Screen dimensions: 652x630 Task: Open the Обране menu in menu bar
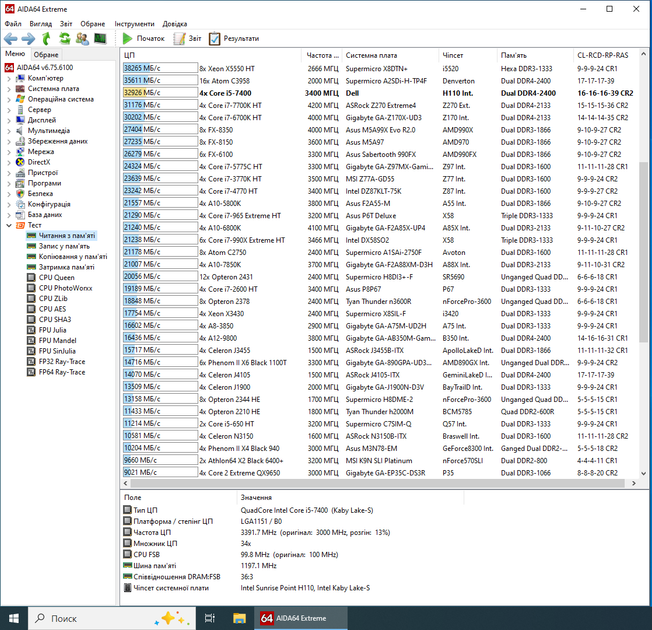click(93, 24)
